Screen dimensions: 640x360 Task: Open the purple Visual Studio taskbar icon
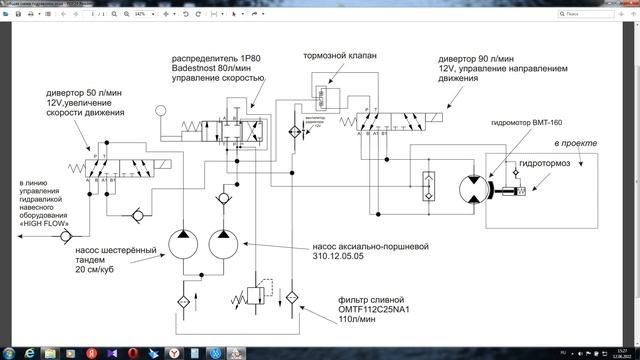coord(112,353)
